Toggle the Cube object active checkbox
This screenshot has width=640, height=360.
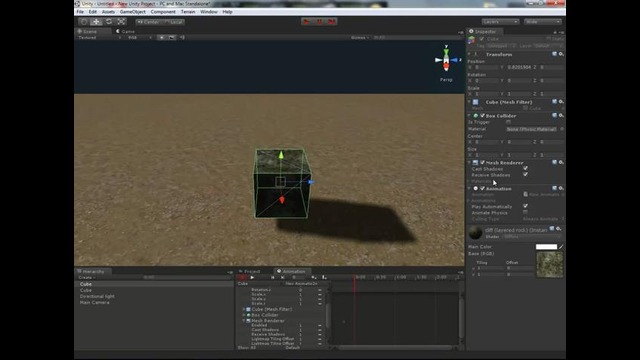[x=482, y=39]
